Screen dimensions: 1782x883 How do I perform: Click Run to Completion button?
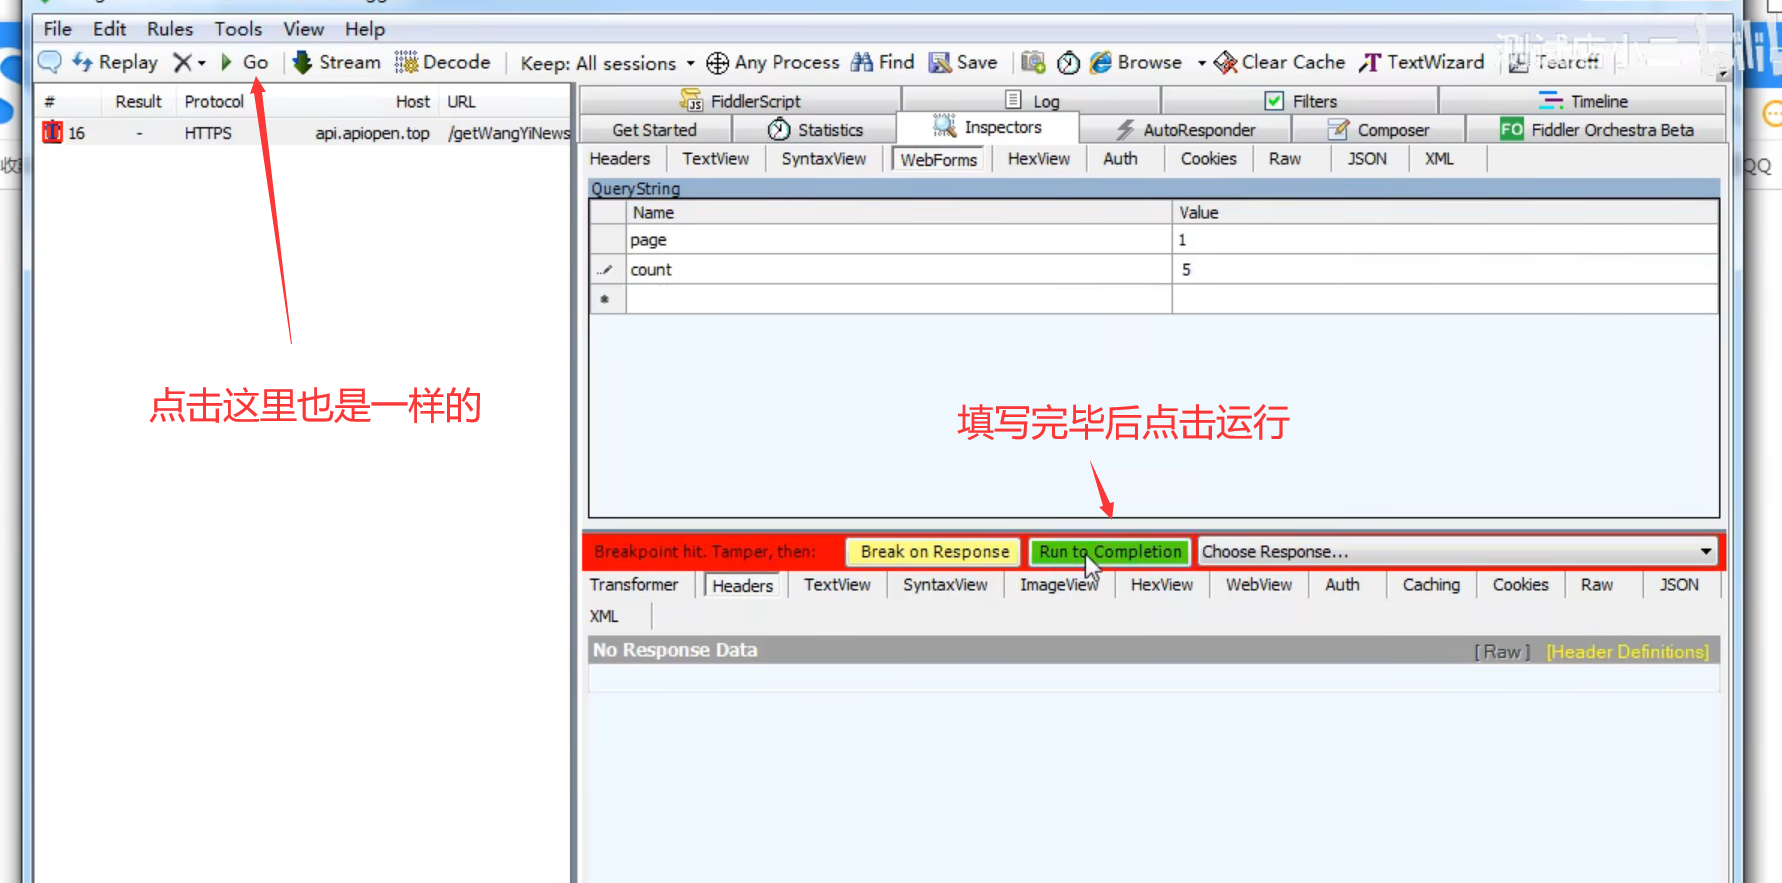(1110, 552)
